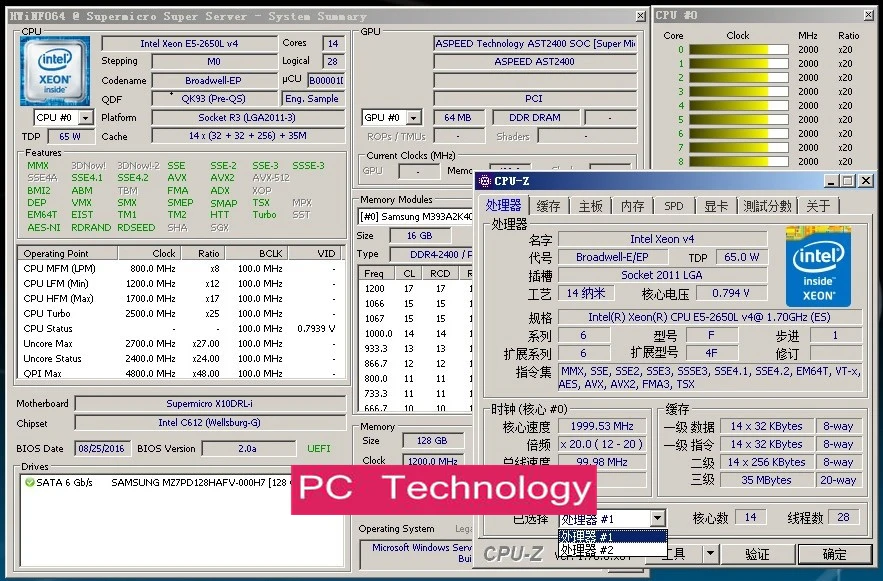Click the green check icon beside SATA 6 Gb/s

tap(29, 482)
